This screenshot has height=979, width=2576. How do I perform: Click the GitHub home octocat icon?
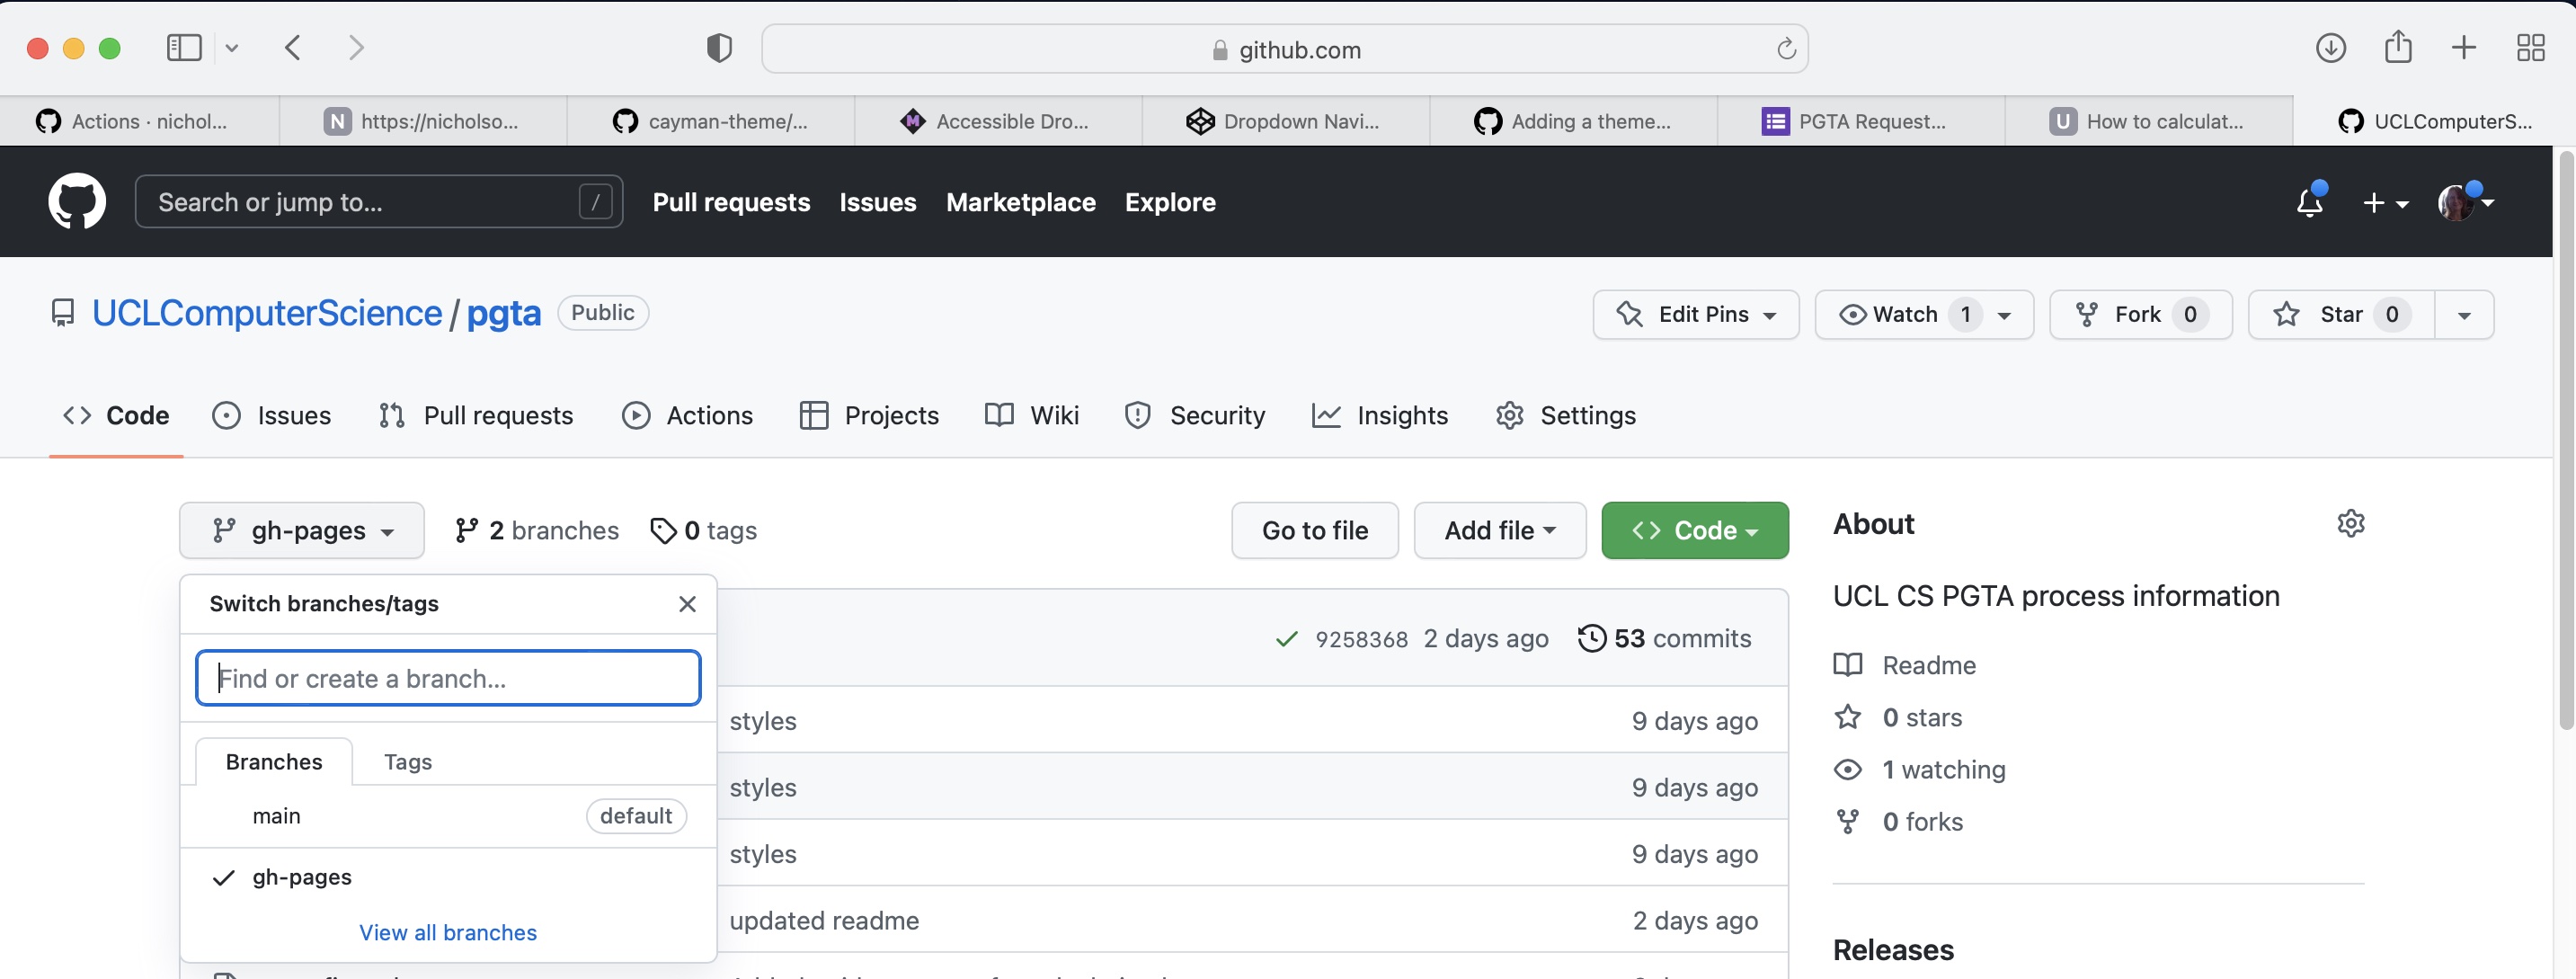pos(79,200)
